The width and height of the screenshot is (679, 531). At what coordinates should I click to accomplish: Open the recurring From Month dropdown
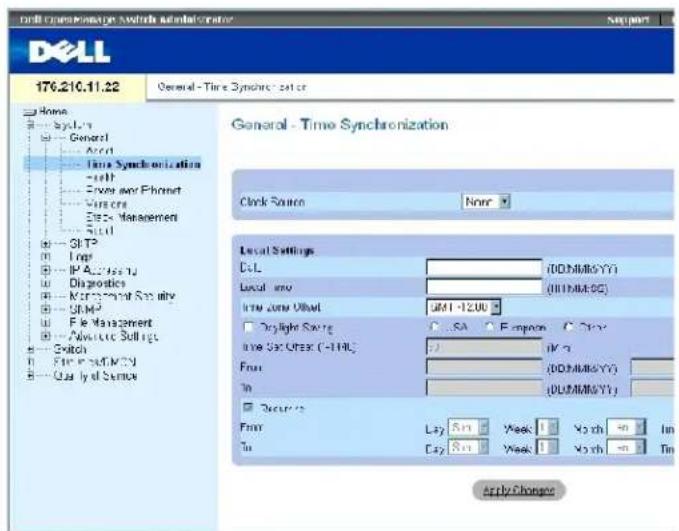pyautogui.click(x=626, y=427)
